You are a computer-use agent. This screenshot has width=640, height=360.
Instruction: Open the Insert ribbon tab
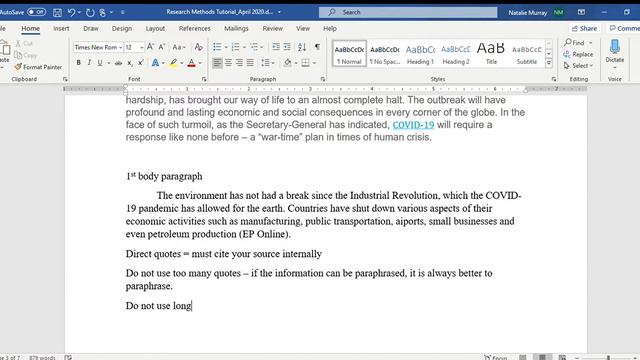coord(61,29)
